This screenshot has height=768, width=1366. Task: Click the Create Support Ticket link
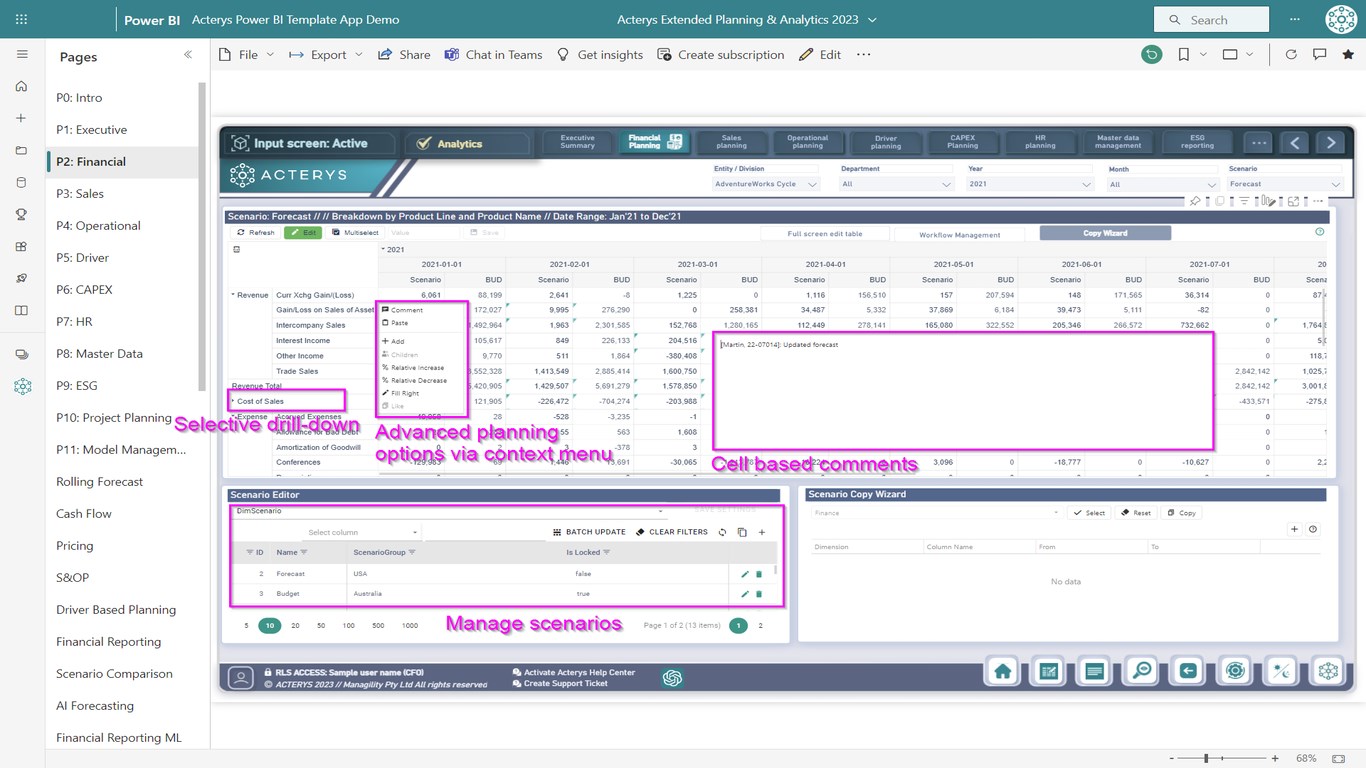tap(560, 683)
